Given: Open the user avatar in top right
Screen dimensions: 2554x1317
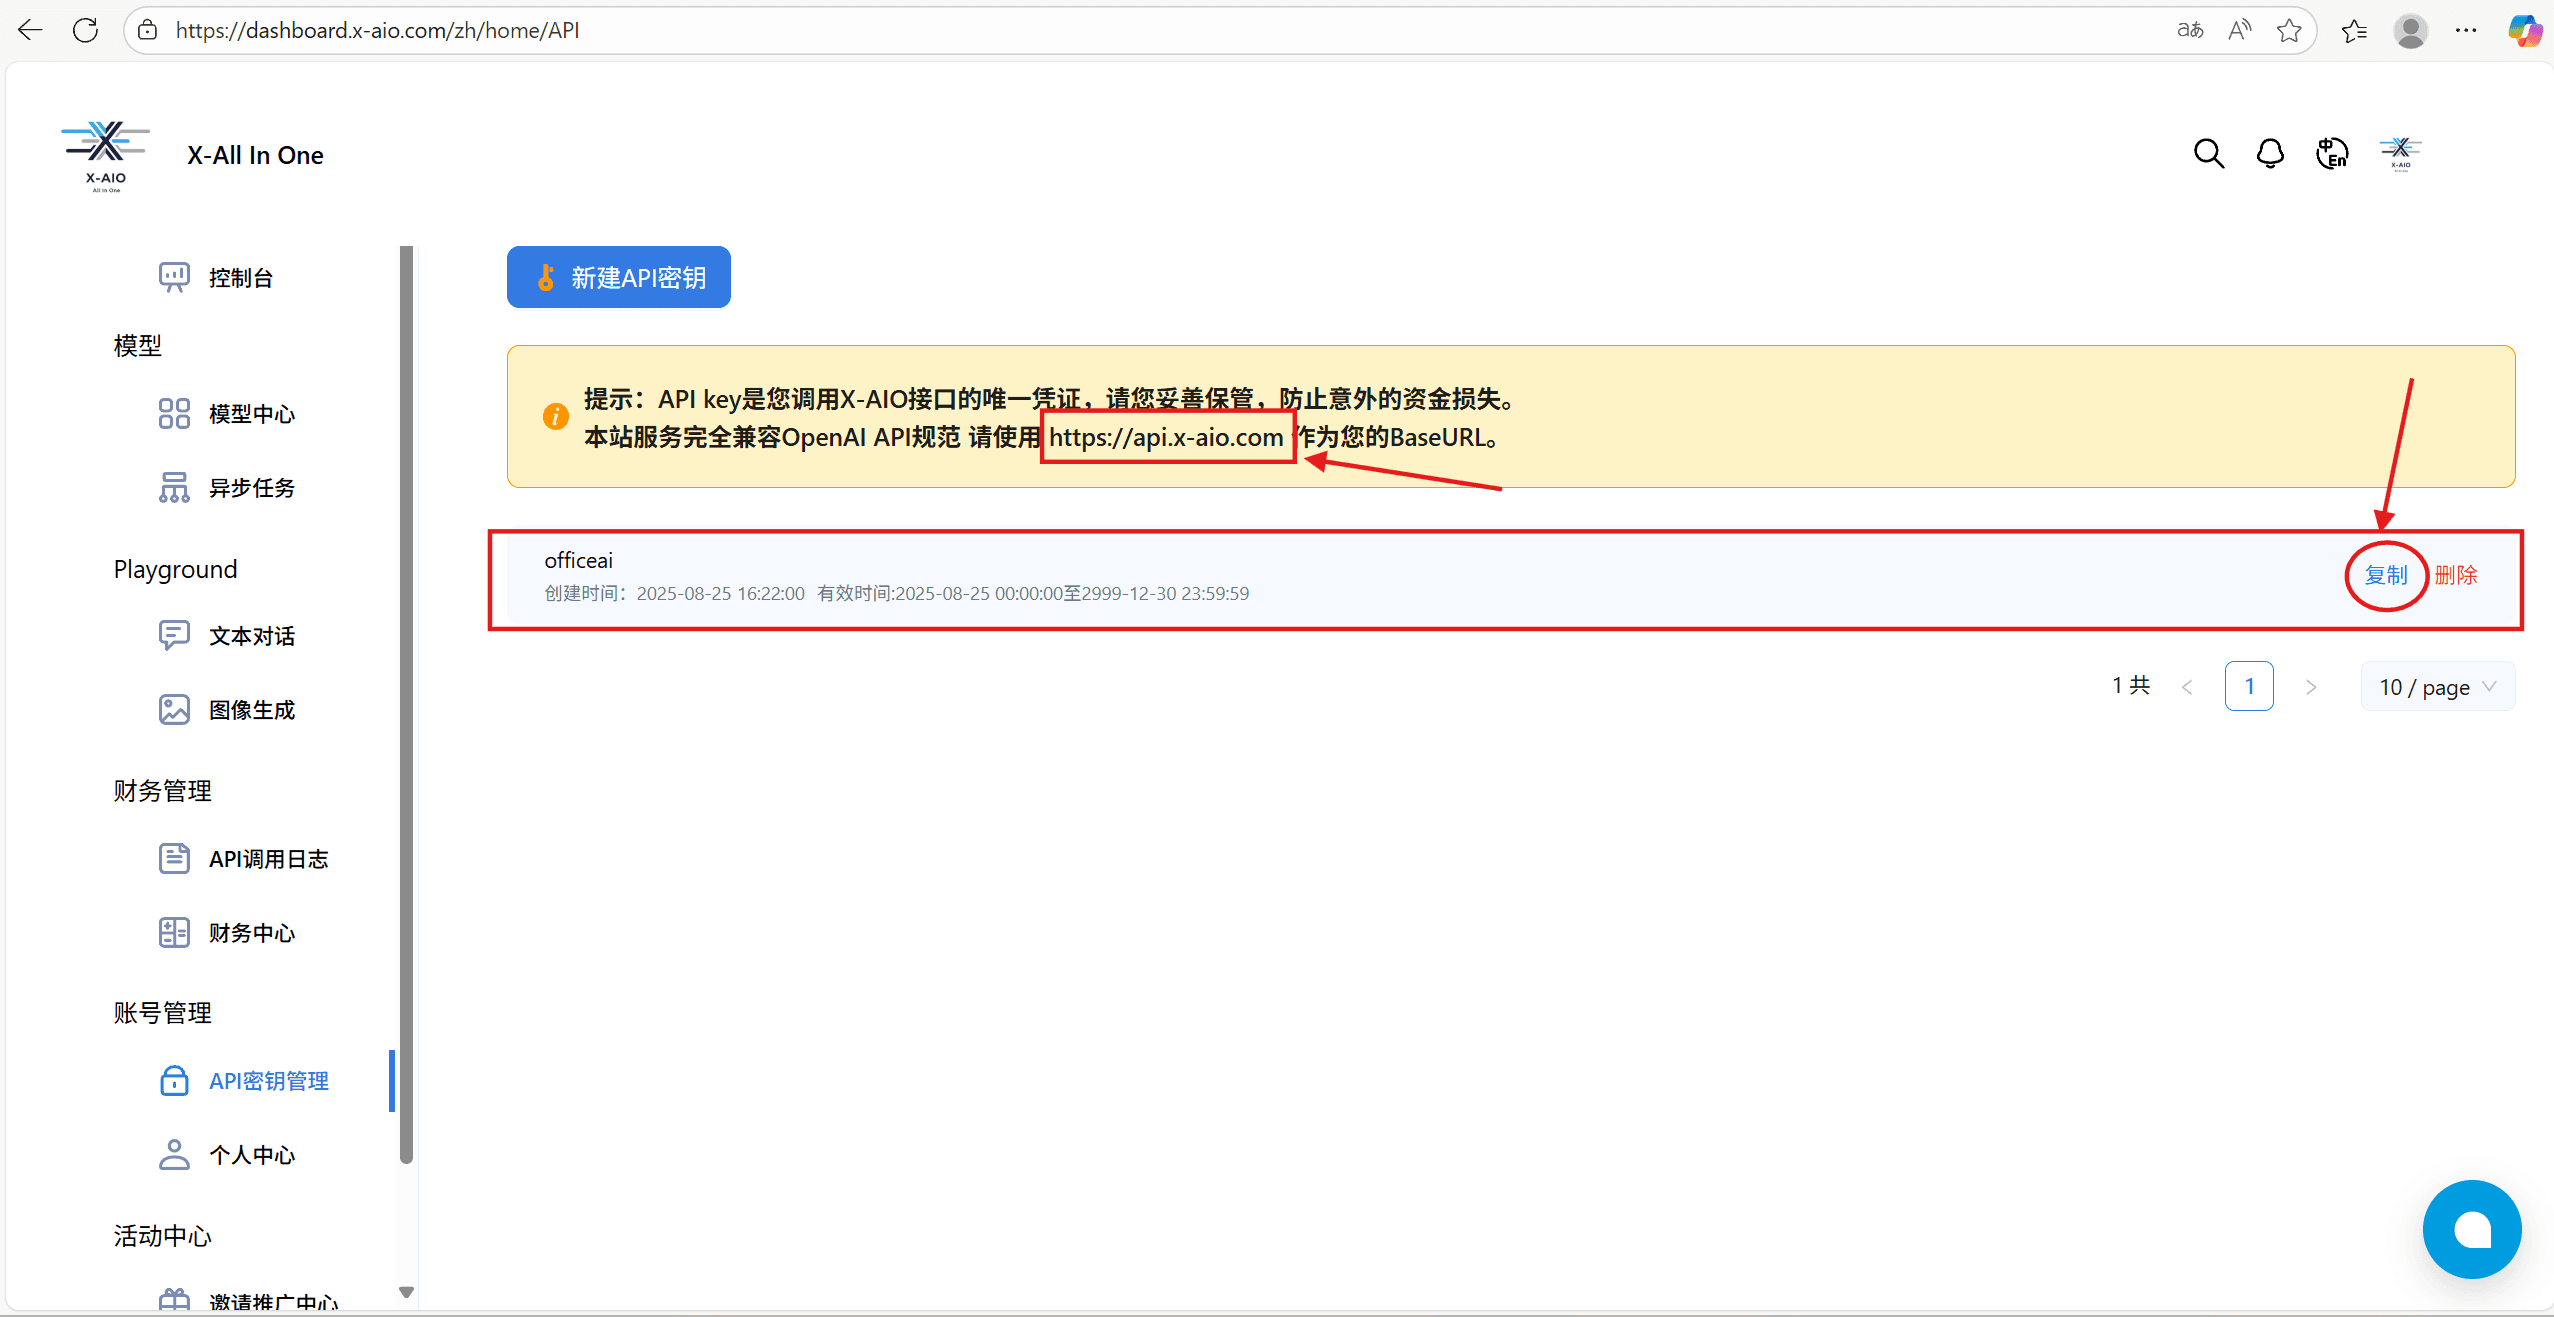Looking at the screenshot, I should [2400, 154].
